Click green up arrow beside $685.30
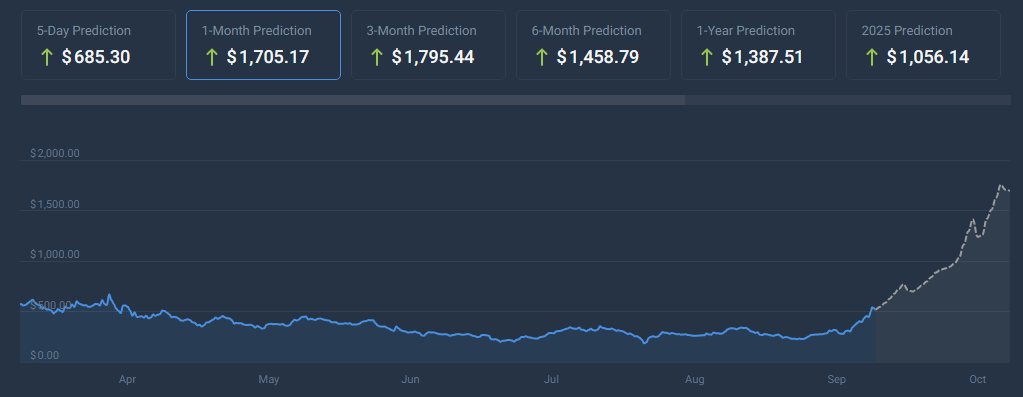 click(x=46, y=57)
